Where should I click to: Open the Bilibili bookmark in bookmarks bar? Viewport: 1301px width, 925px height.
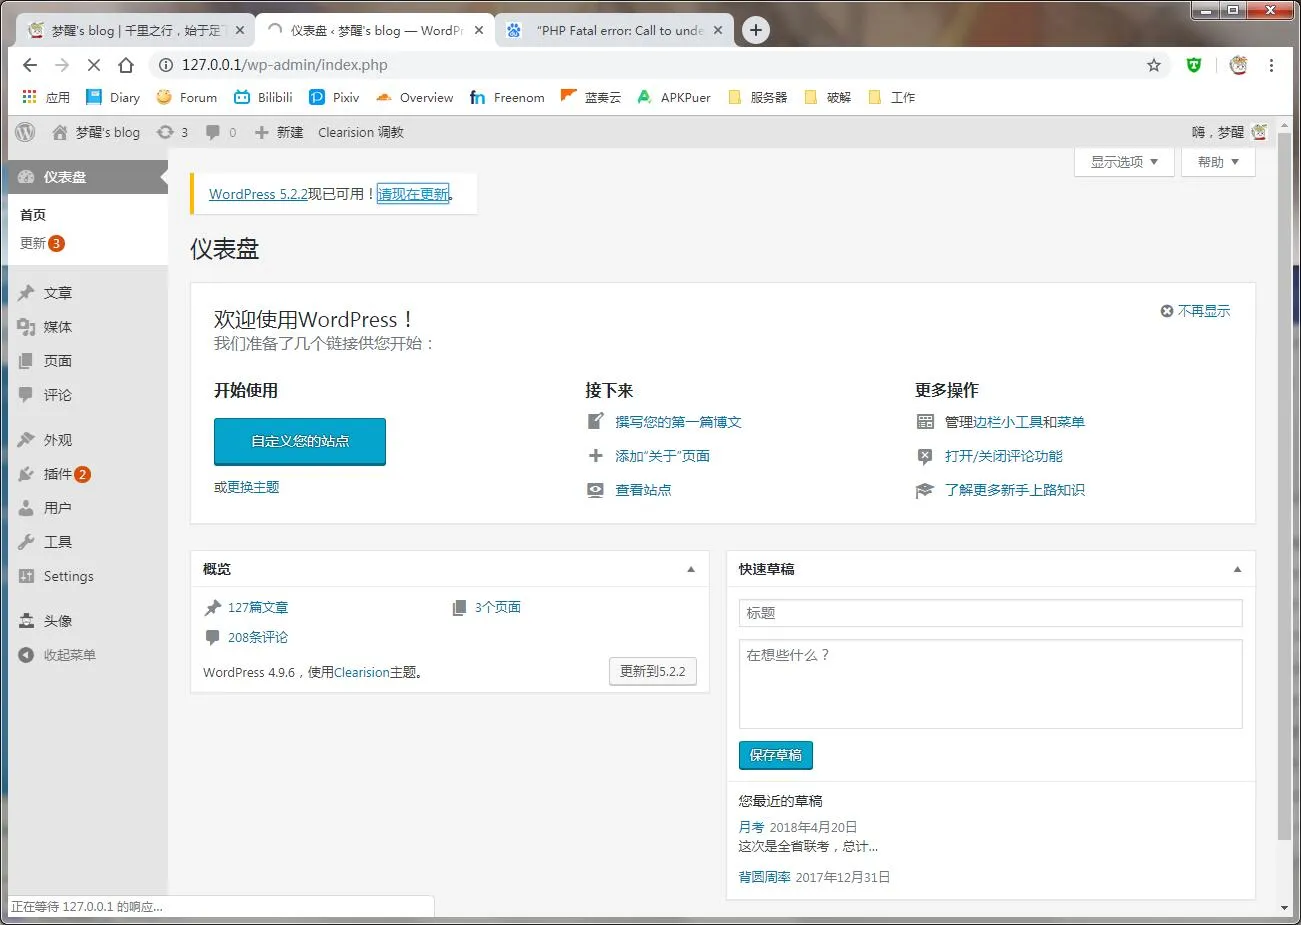(x=262, y=97)
